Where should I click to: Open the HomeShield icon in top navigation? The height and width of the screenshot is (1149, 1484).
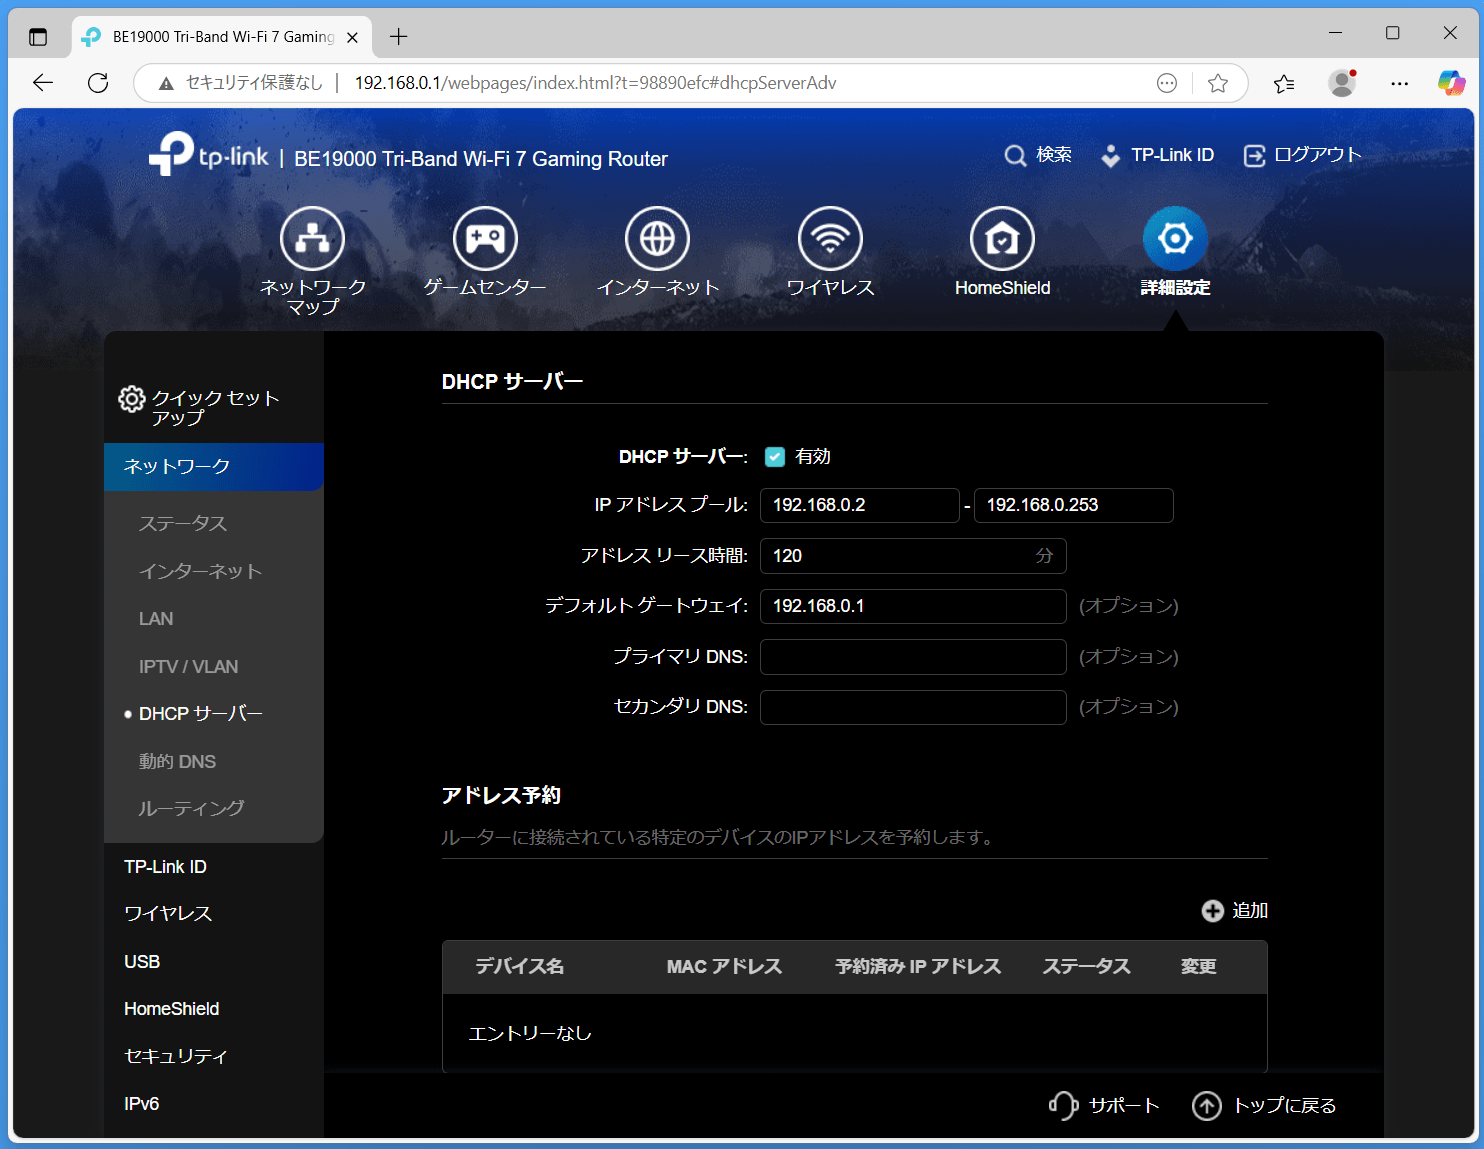tap(1002, 239)
